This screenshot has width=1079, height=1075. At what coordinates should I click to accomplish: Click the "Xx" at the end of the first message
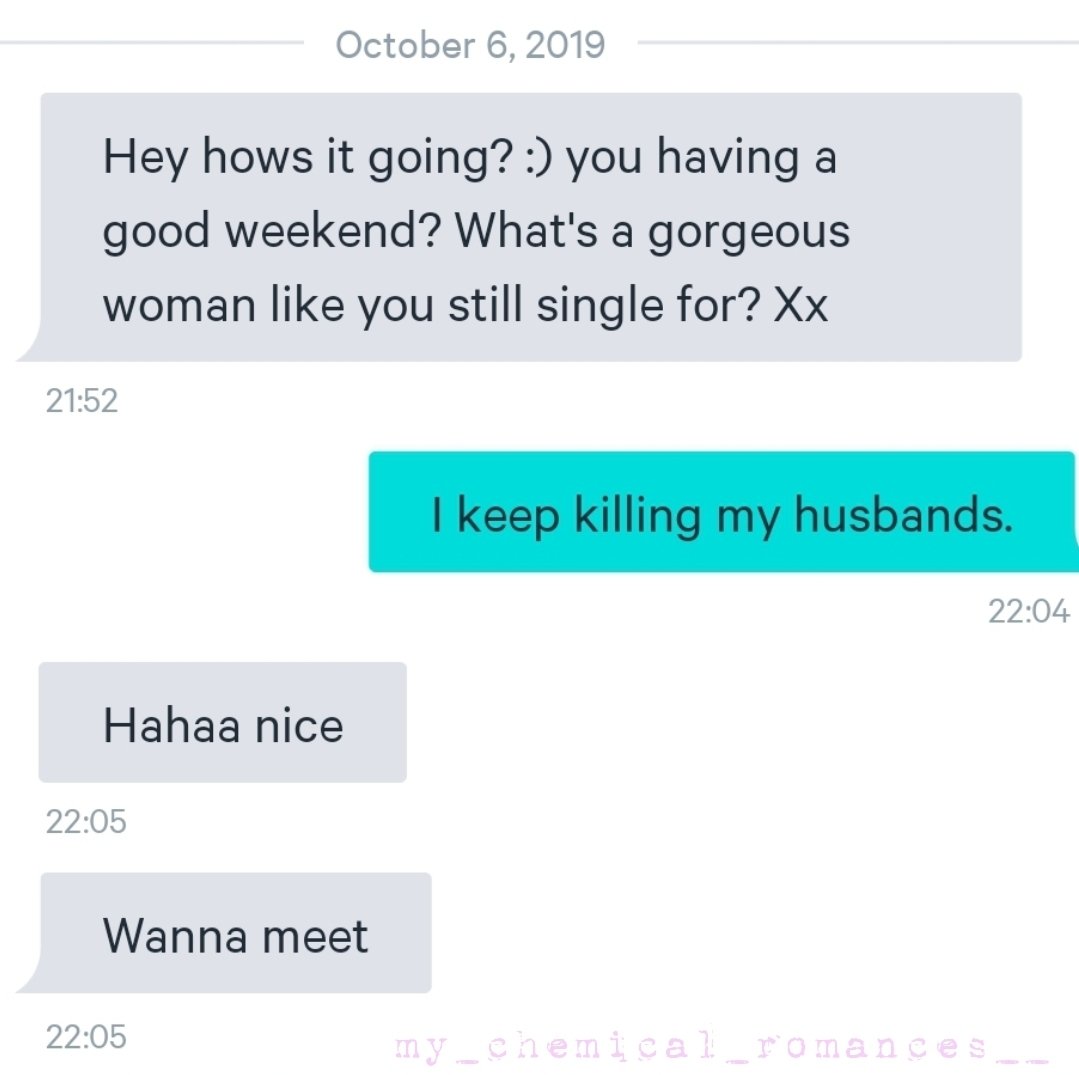click(x=801, y=305)
